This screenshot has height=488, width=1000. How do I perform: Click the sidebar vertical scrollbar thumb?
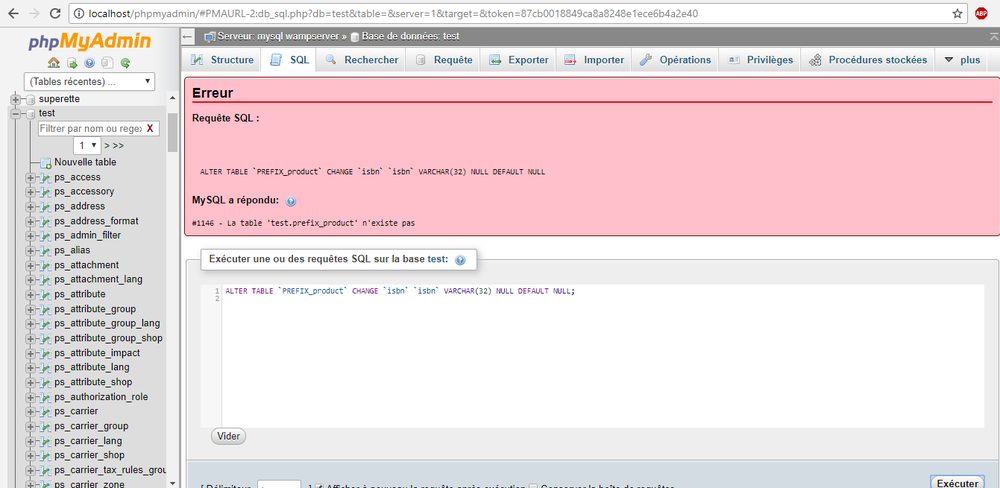point(172,133)
